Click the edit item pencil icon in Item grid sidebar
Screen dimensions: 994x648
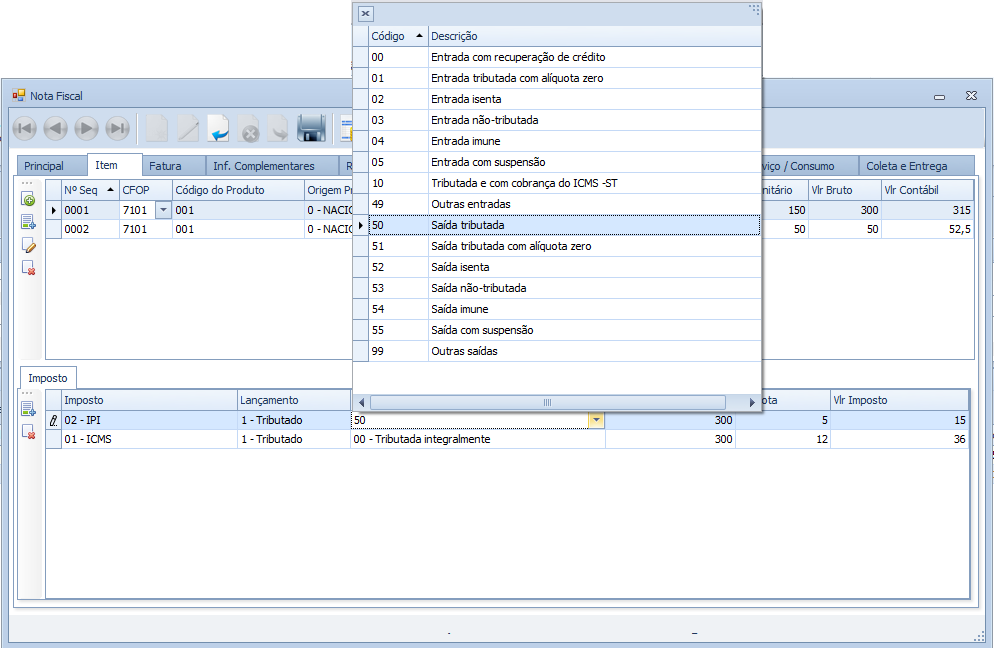[29, 245]
